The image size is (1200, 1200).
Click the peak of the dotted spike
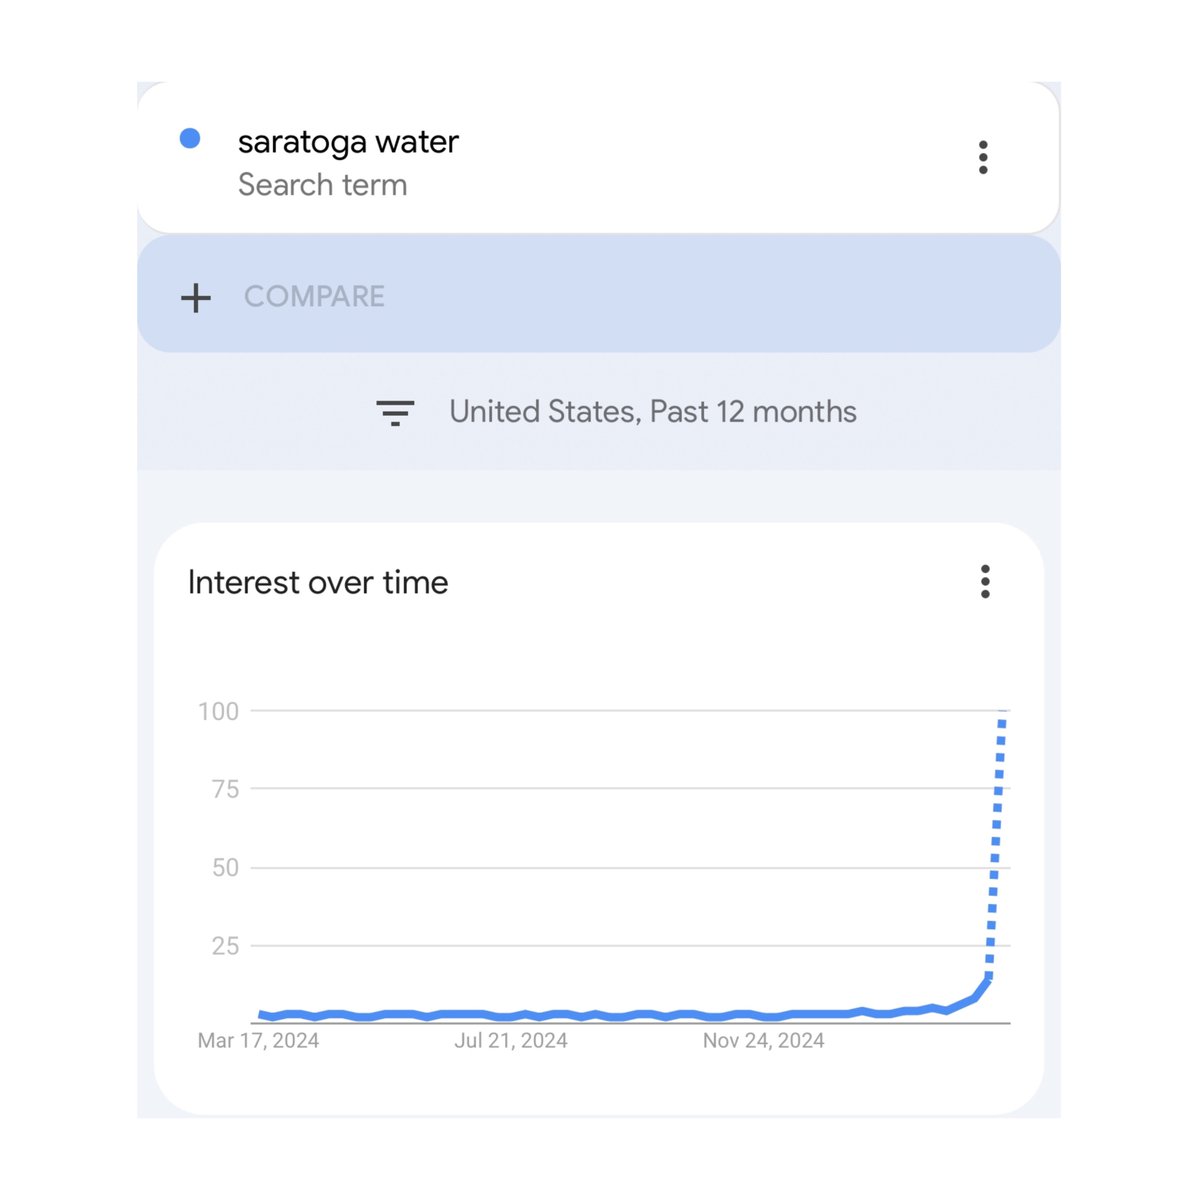click(1003, 713)
